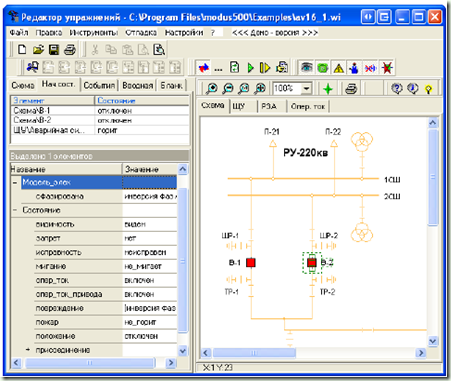This screenshot has height=381, width=451.
Task: Click the П-21 line label
Action: click(x=272, y=132)
